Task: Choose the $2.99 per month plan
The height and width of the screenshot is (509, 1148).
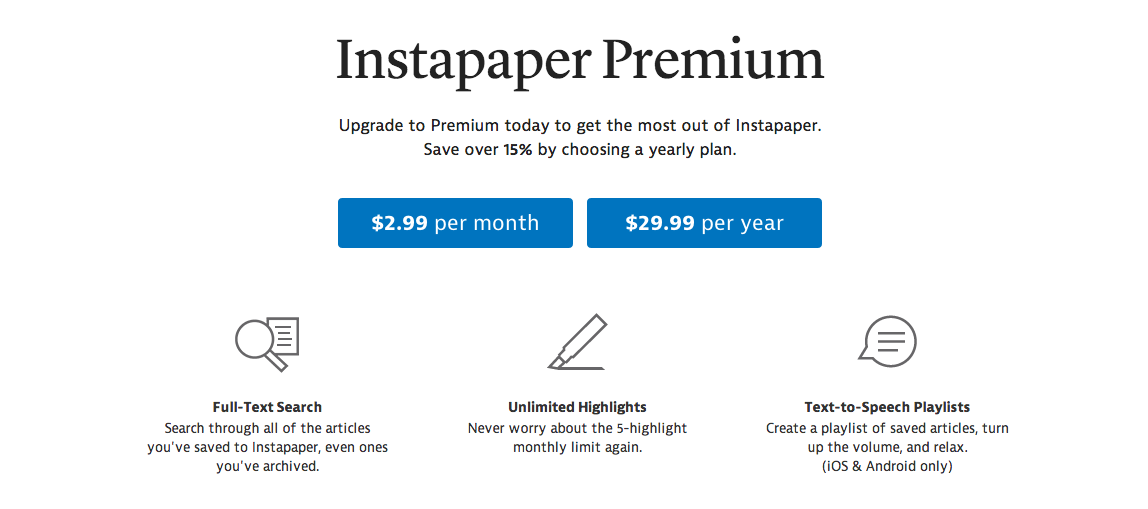Action: pyautogui.click(x=455, y=223)
